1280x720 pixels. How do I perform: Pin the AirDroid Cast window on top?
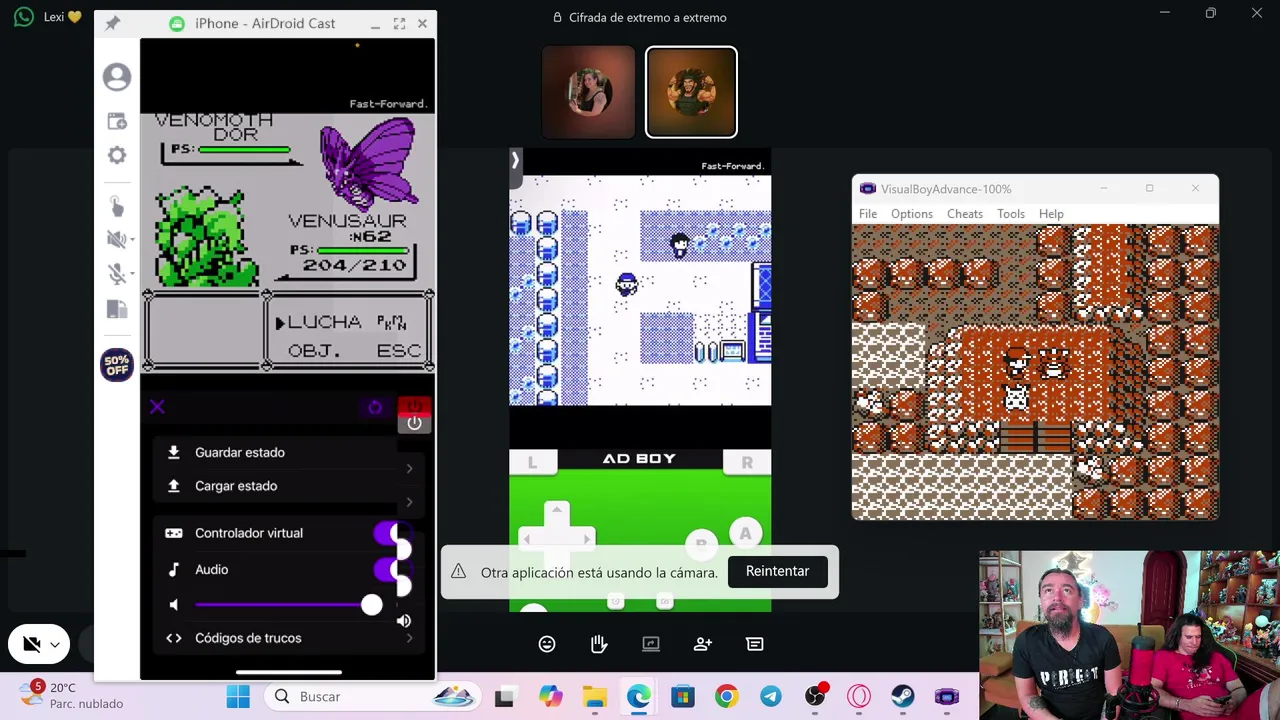point(112,23)
